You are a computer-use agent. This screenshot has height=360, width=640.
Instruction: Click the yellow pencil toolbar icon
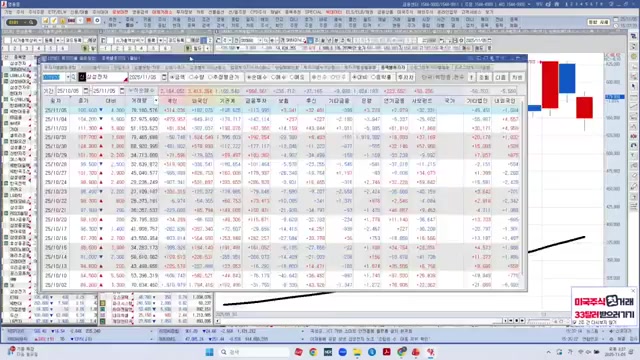click(x=54, y=21)
